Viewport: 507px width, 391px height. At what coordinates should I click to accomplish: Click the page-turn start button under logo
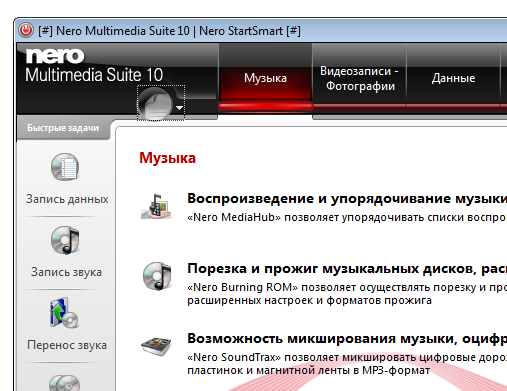point(155,104)
